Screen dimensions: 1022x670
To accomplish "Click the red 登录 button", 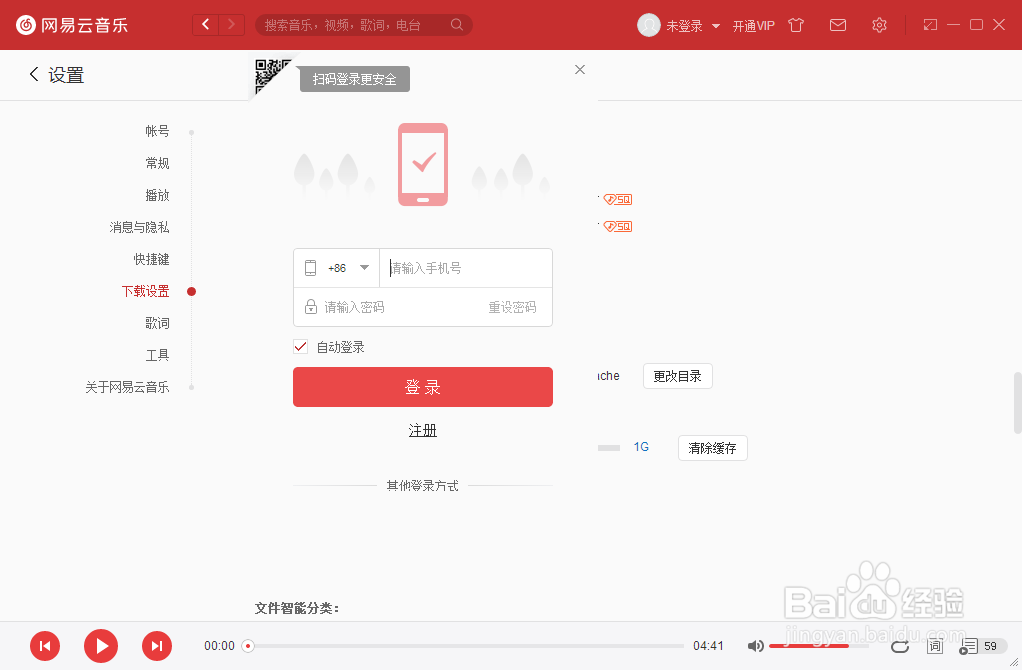I will tap(423, 387).
